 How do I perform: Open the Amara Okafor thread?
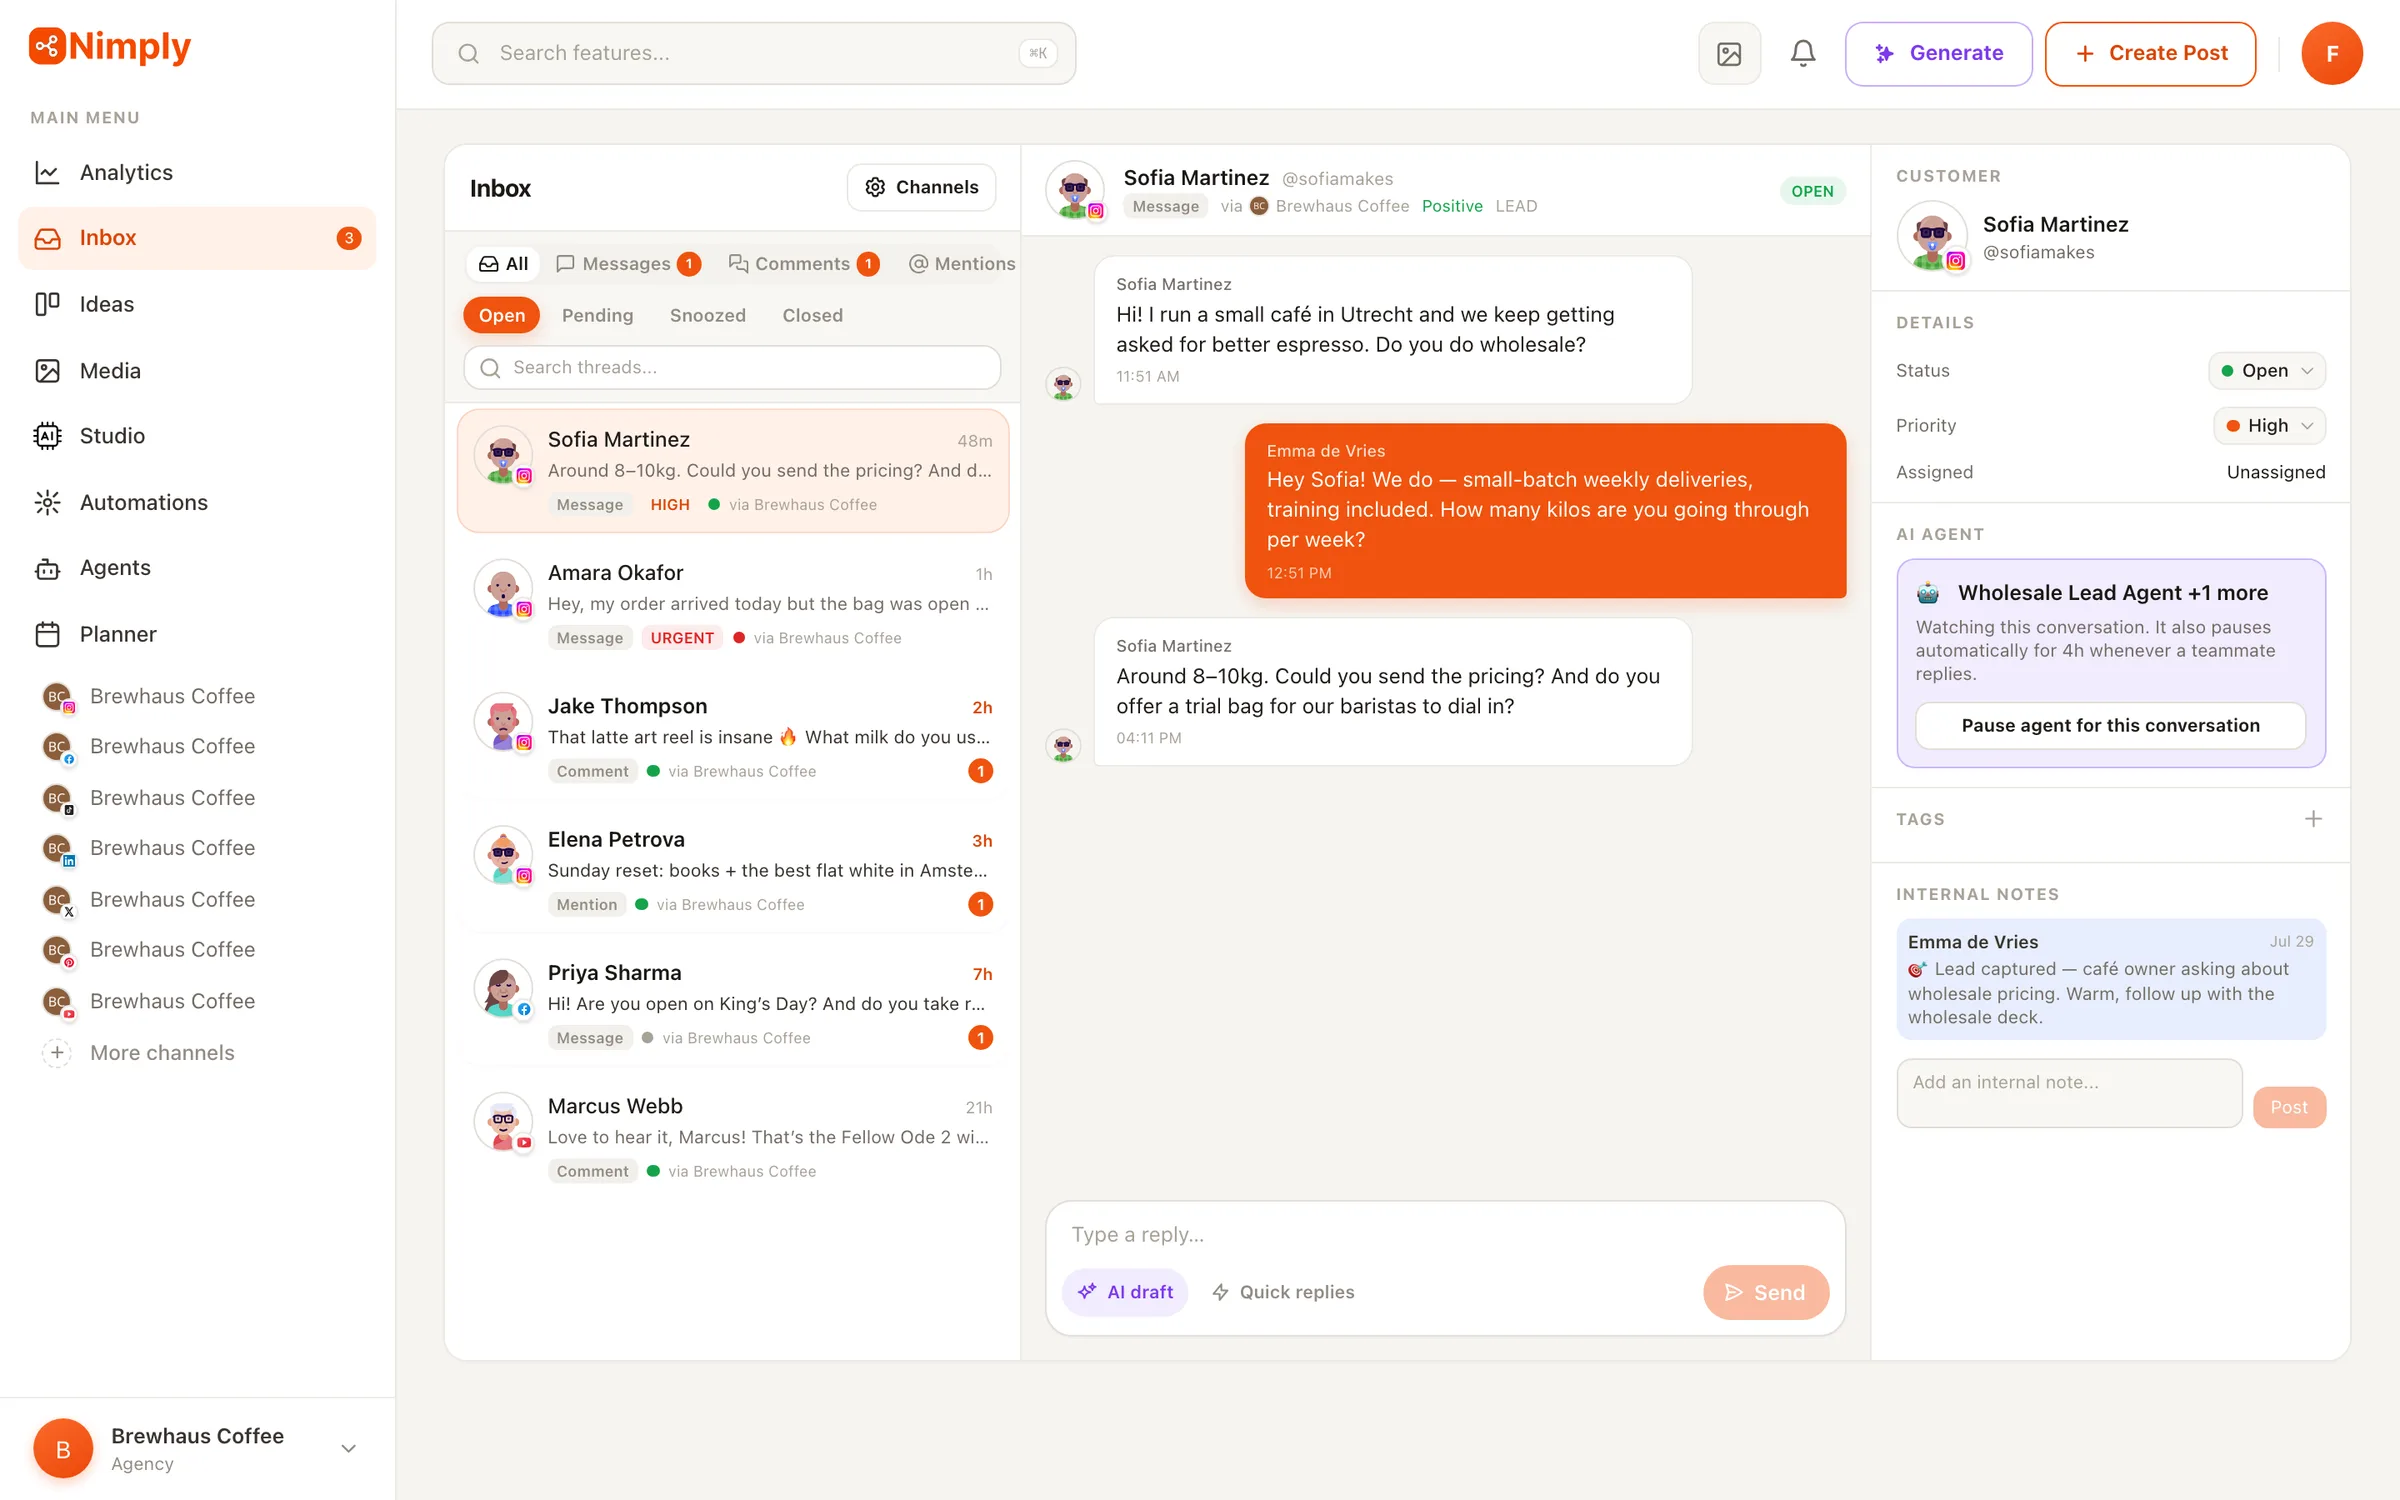tap(732, 604)
